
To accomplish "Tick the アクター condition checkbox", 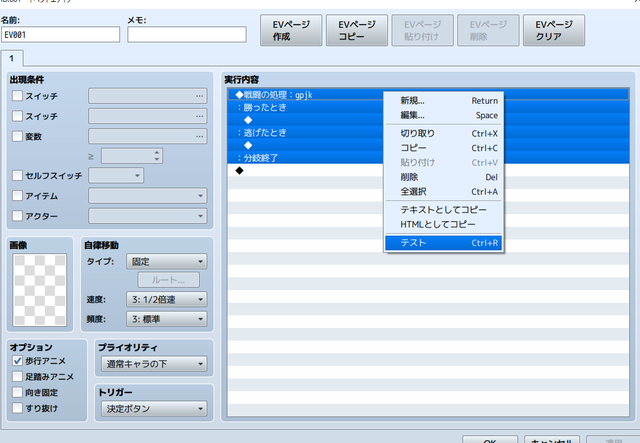I will (17, 216).
